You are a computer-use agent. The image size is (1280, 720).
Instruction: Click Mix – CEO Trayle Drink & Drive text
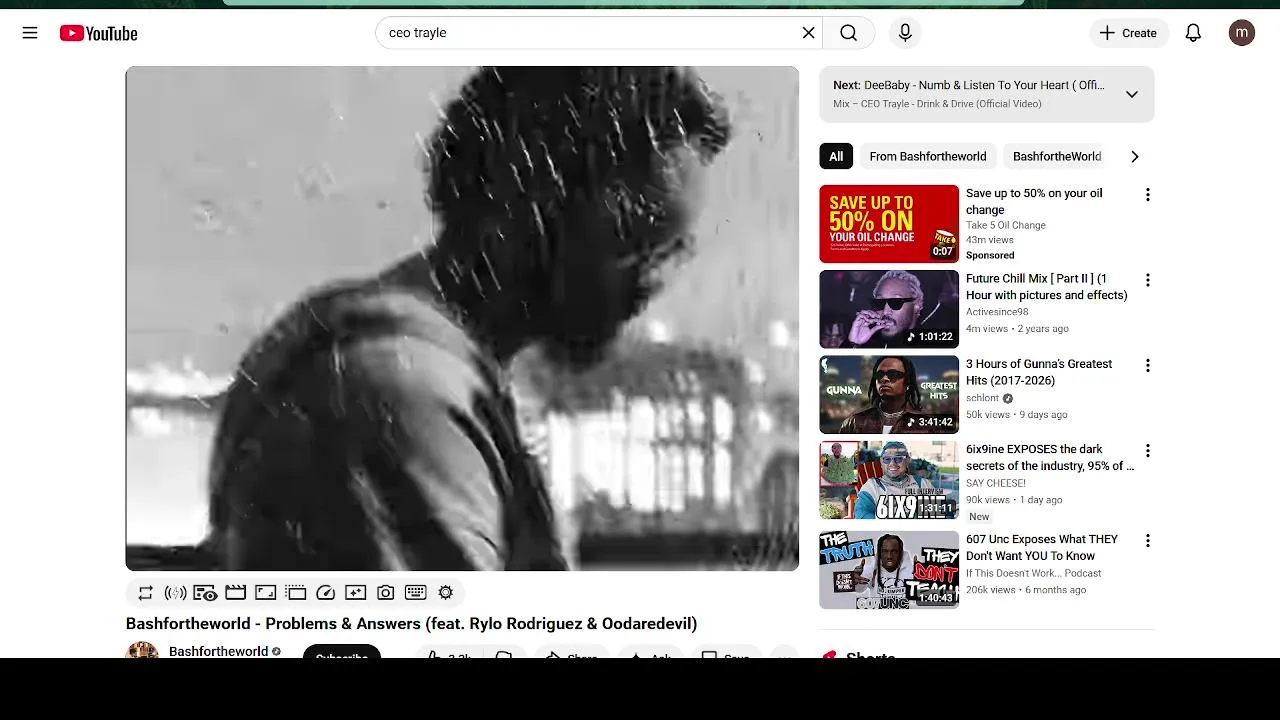click(937, 104)
